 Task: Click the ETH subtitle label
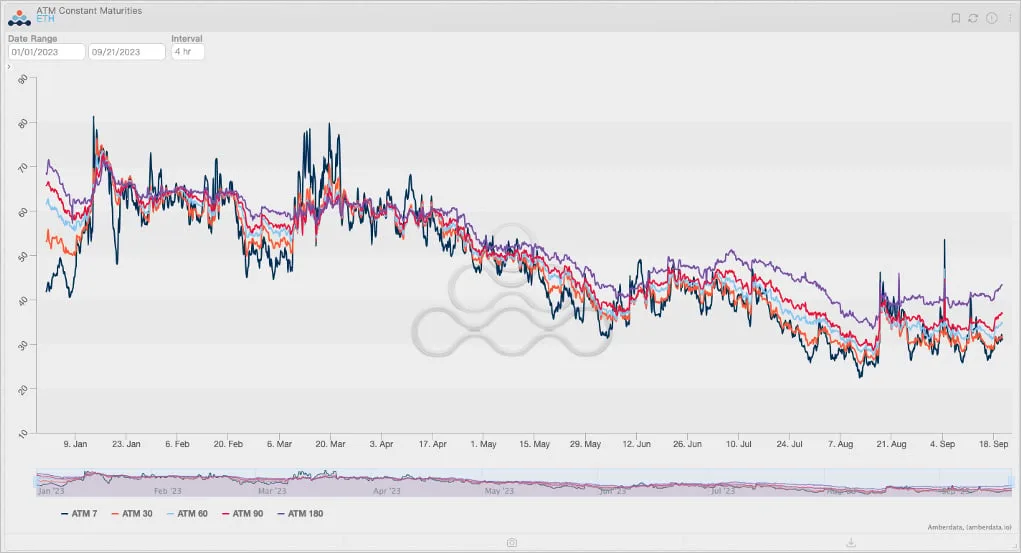45,19
